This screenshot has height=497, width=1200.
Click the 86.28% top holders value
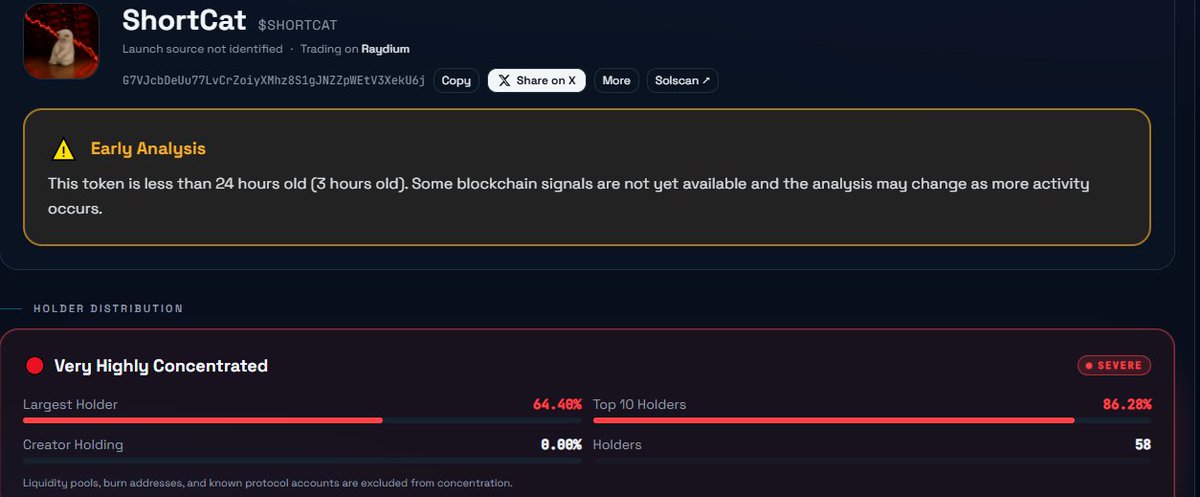(1127, 405)
